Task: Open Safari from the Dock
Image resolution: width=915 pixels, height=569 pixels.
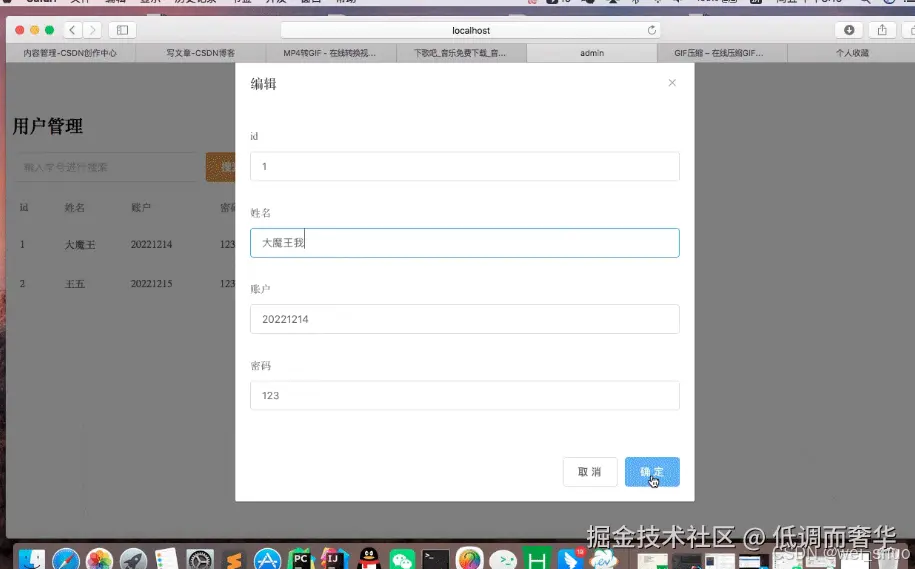Action: (66, 559)
